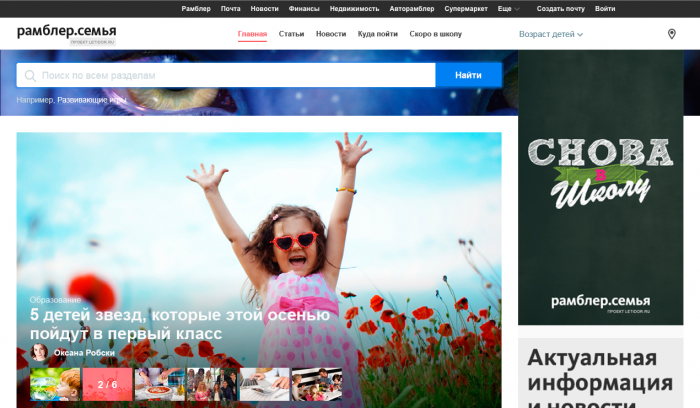Select the active 2 / 6 slide thumbnail
Screen dimensions: 700x408
(x=107, y=384)
